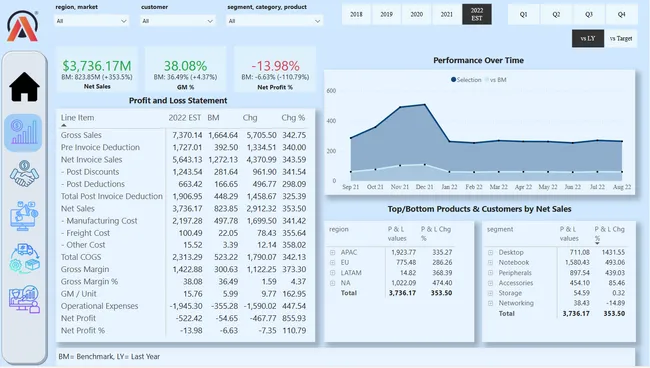
Task: Open the finance view coin-and-bars icon
Action: coord(23,133)
